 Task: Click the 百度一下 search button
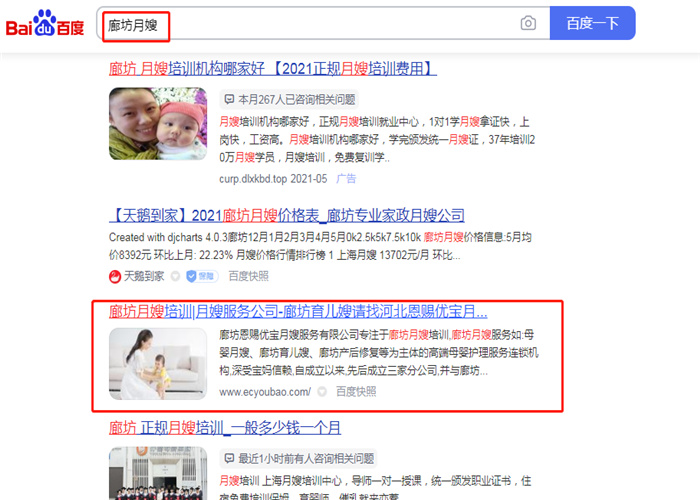592,23
